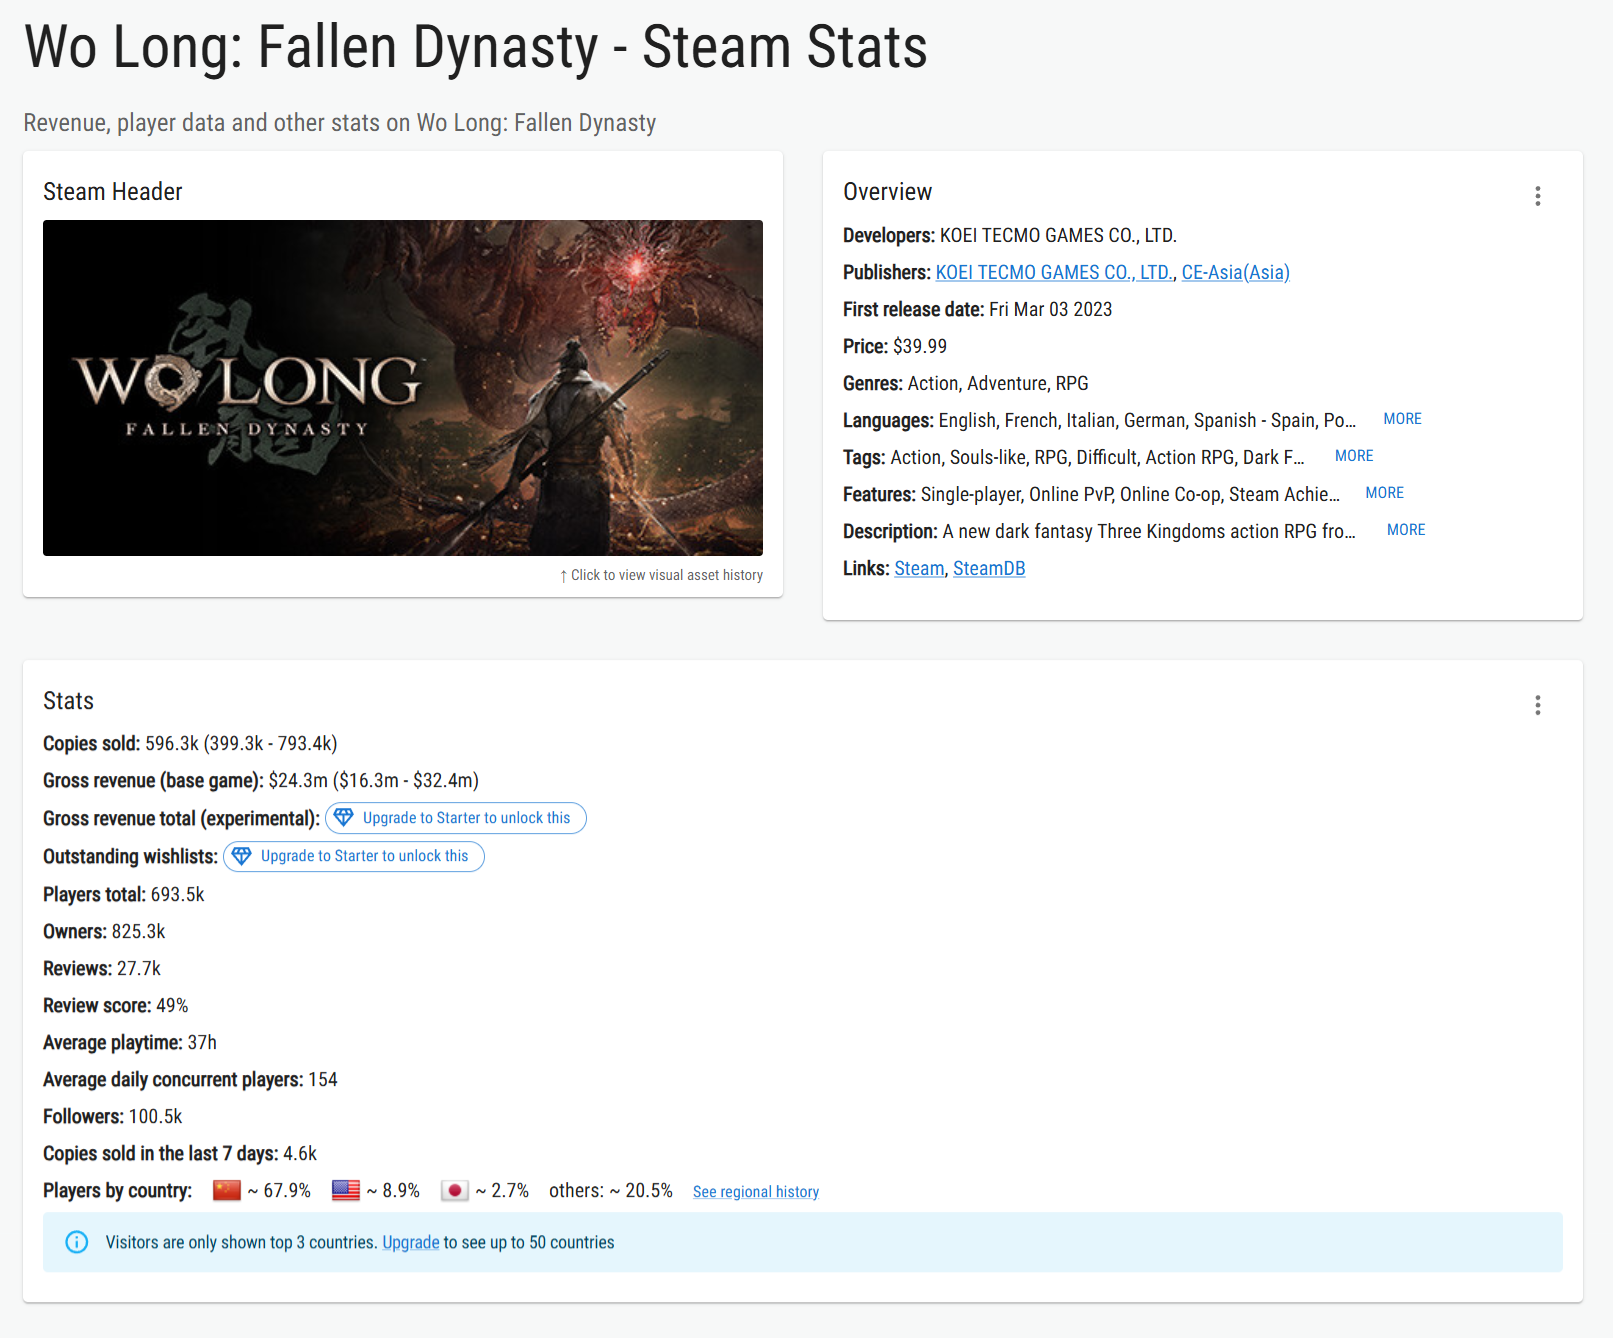This screenshot has height=1338, width=1613.
Task: Click the '~ 2.7%' Japan player share
Action: pos(502,1190)
